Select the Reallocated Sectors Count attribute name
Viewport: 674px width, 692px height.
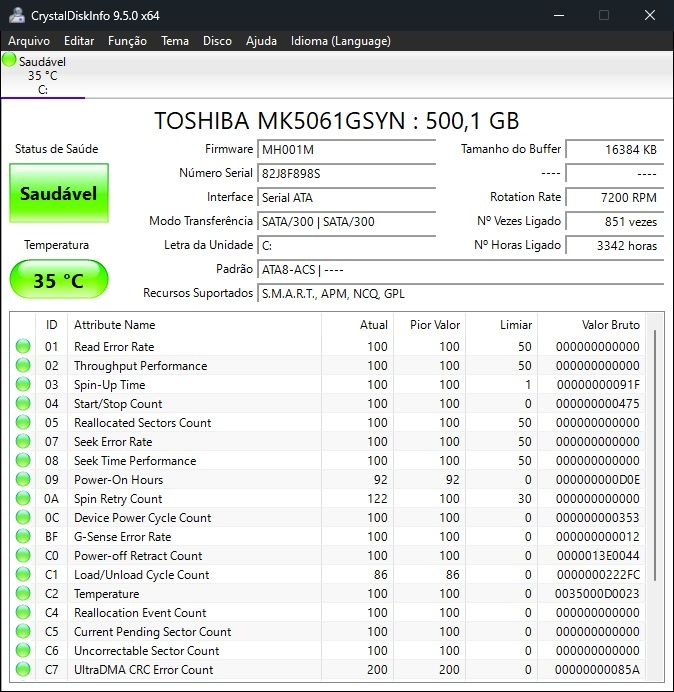143,422
